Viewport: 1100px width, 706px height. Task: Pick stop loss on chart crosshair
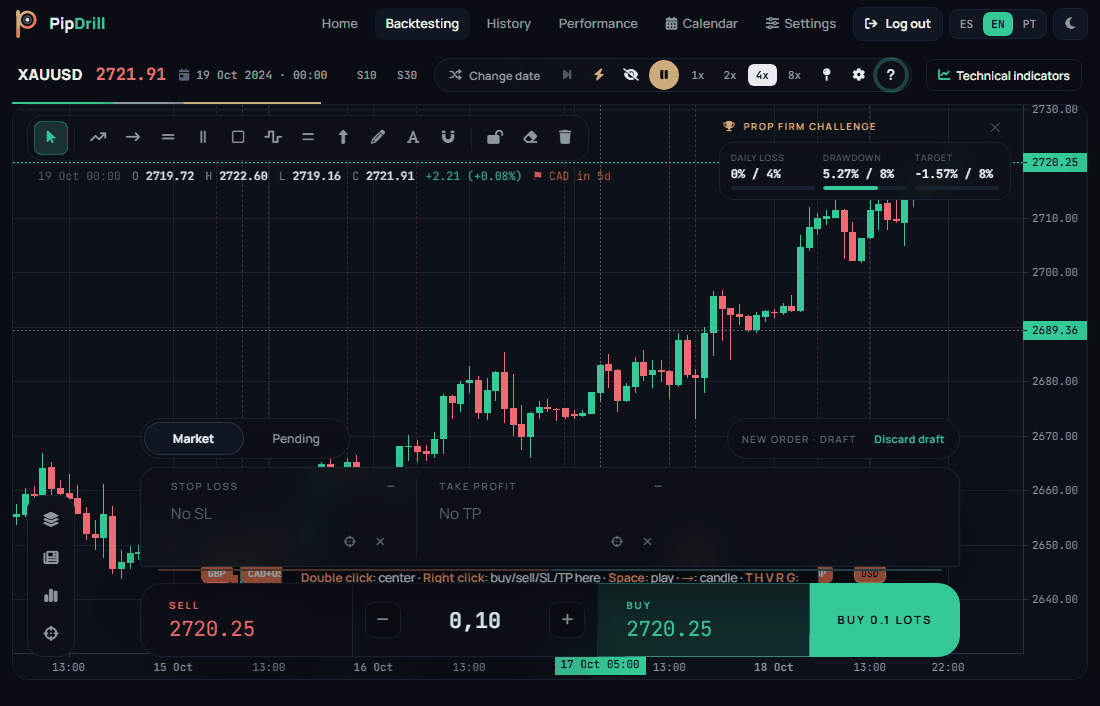(x=349, y=541)
